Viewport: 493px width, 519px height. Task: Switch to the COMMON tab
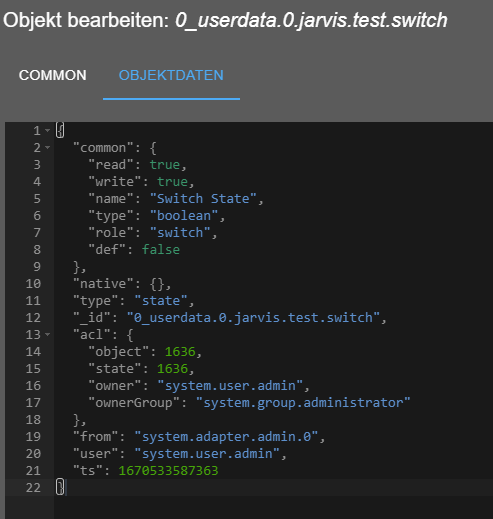(53, 75)
